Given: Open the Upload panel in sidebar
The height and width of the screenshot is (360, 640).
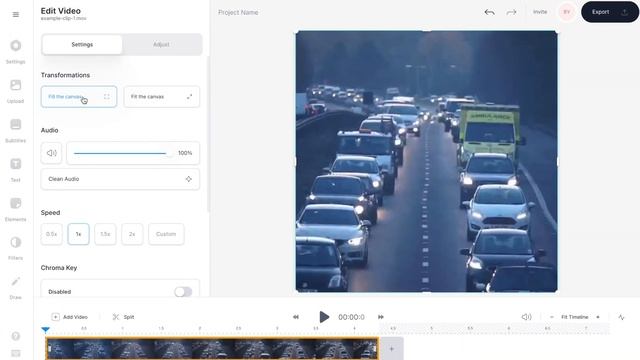Looking at the screenshot, I should coord(16,91).
